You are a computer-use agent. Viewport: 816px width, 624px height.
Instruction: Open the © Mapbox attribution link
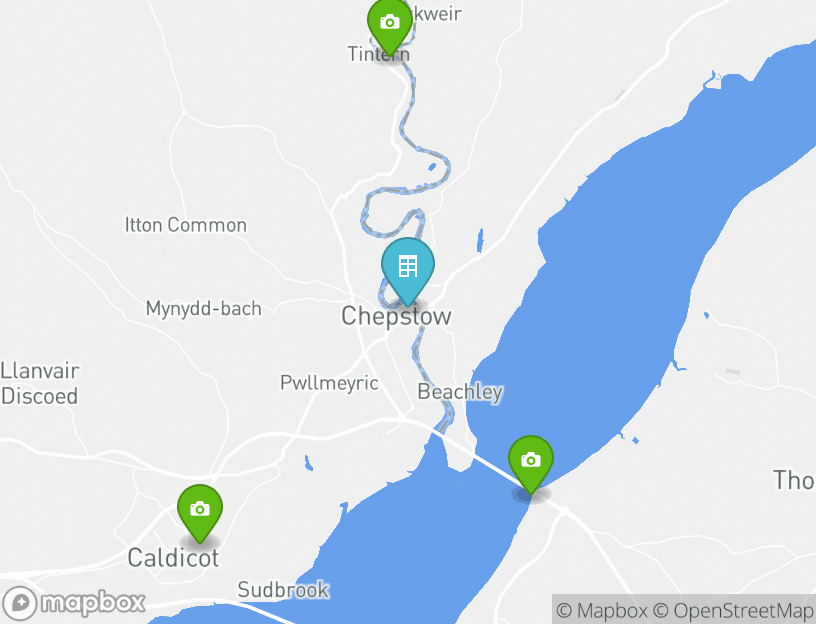click(602, 610)
